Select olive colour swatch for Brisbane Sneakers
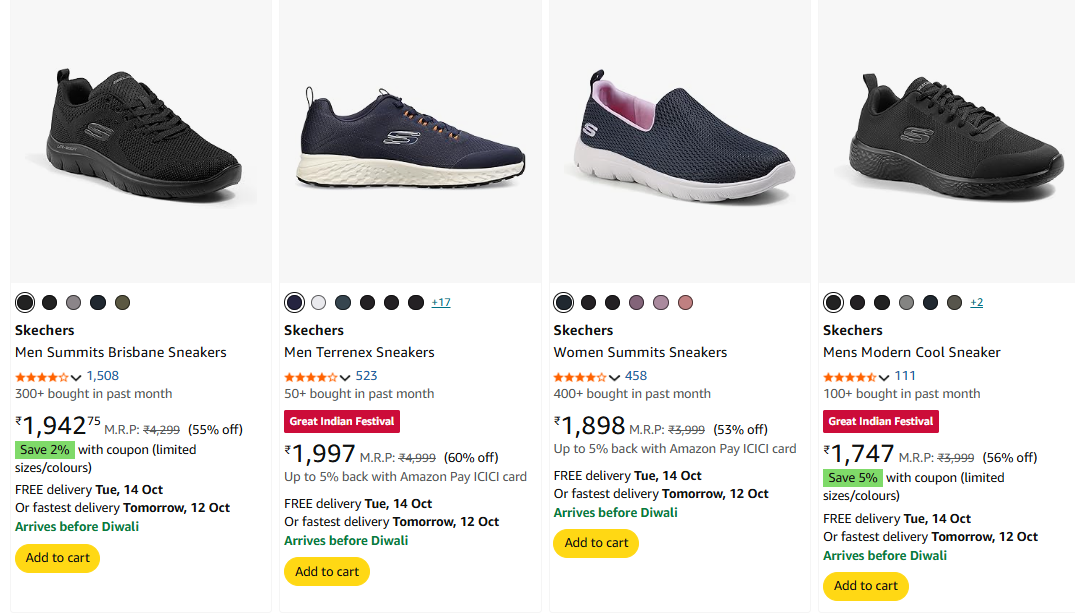 coord(122,303)
